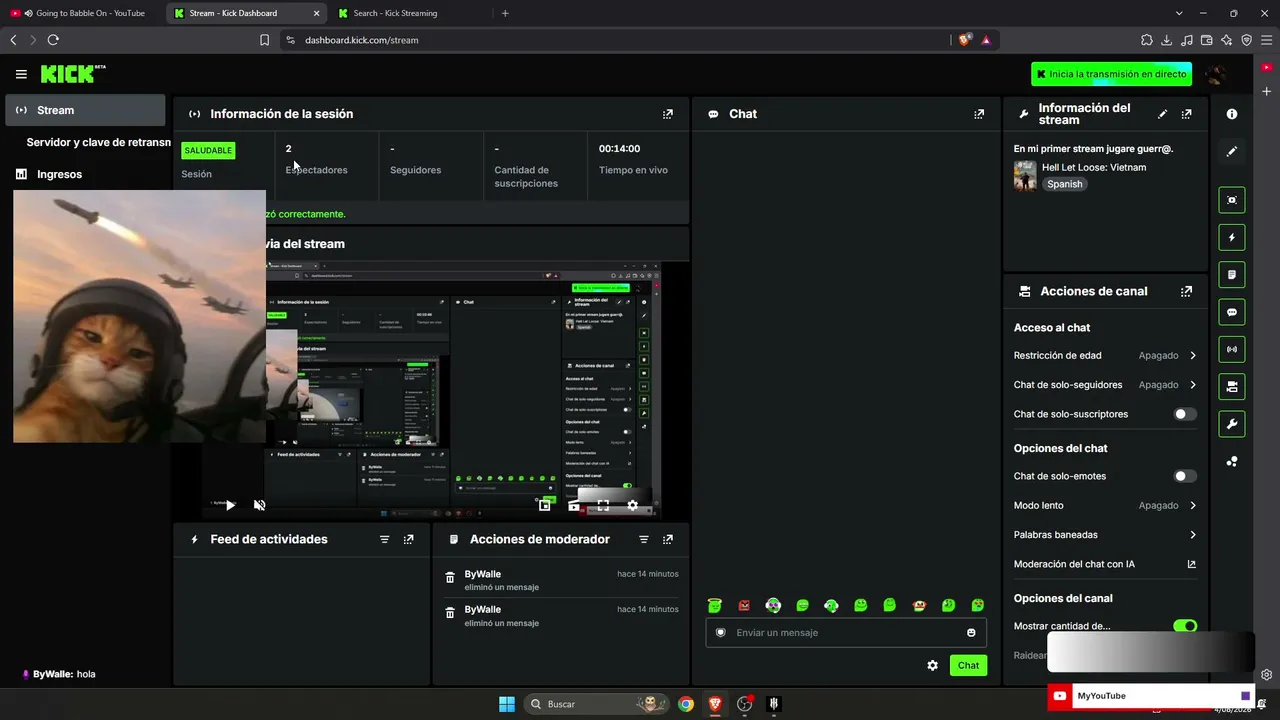Expand Restricción de edad options

click(1105, 356)
